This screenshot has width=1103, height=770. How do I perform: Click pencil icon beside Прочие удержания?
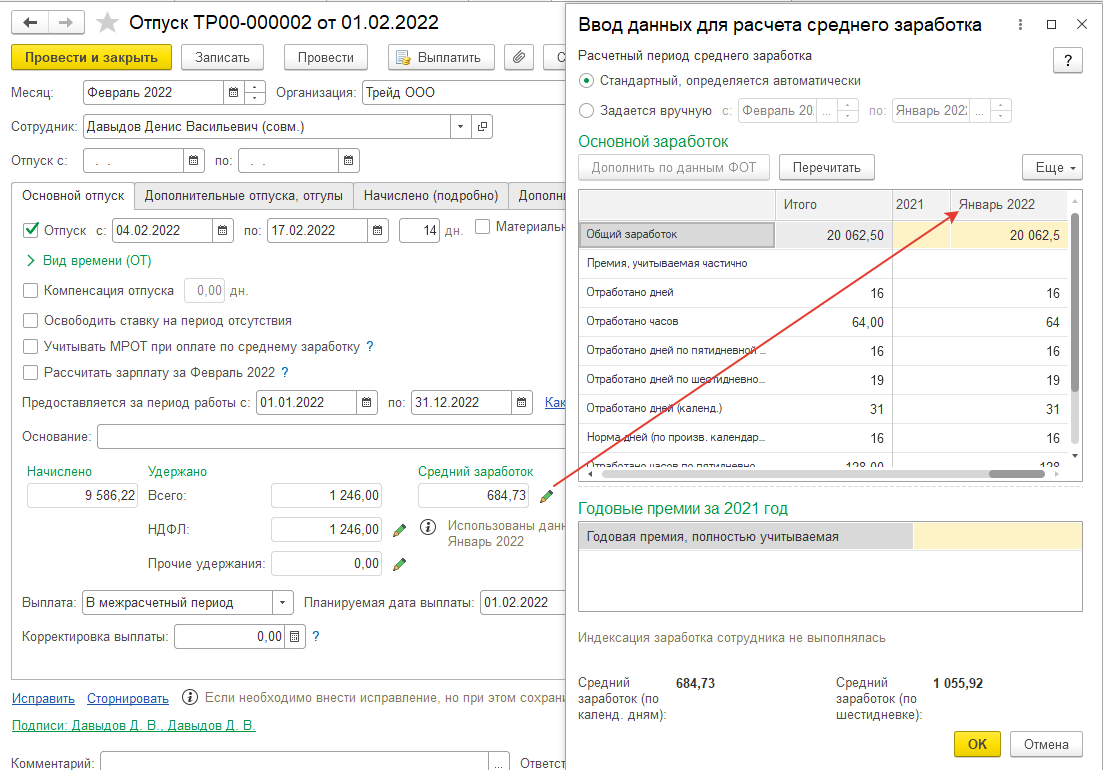click(400, 564)
